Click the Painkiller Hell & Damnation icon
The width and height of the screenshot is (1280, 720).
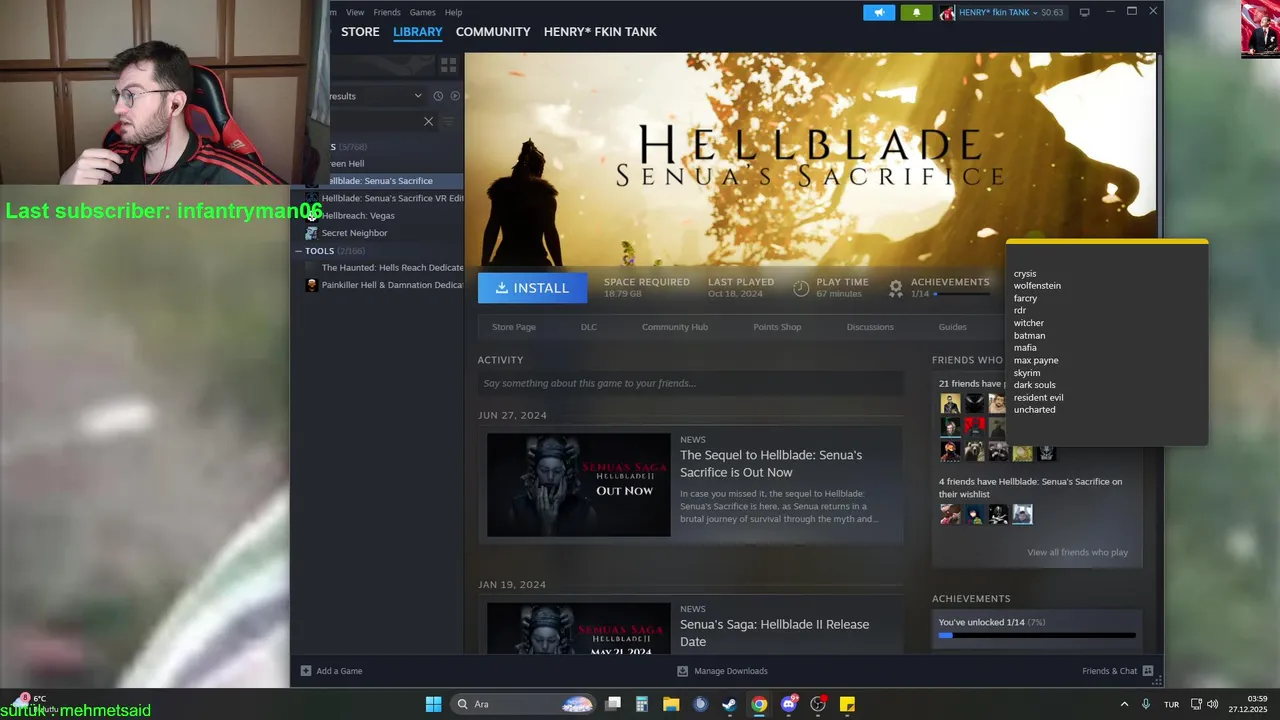[312, 285]
